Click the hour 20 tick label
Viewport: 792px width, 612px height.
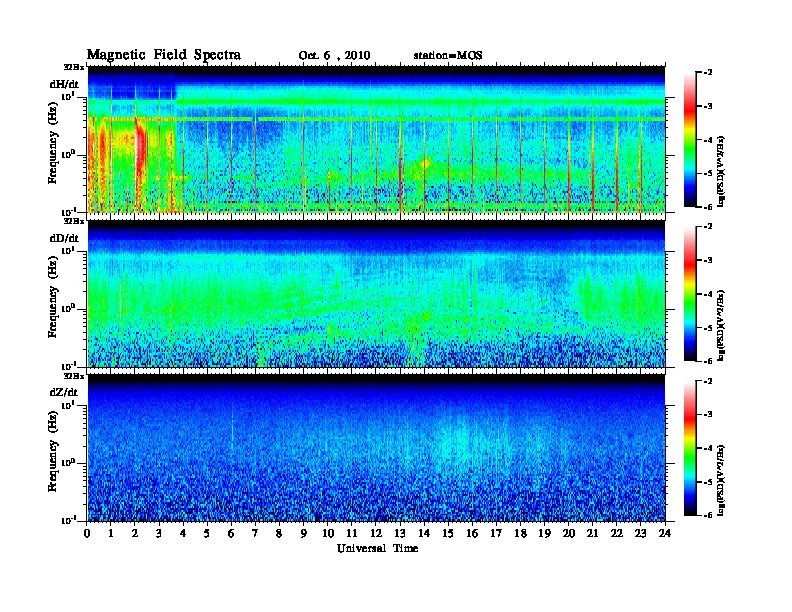tap(569, 533)
